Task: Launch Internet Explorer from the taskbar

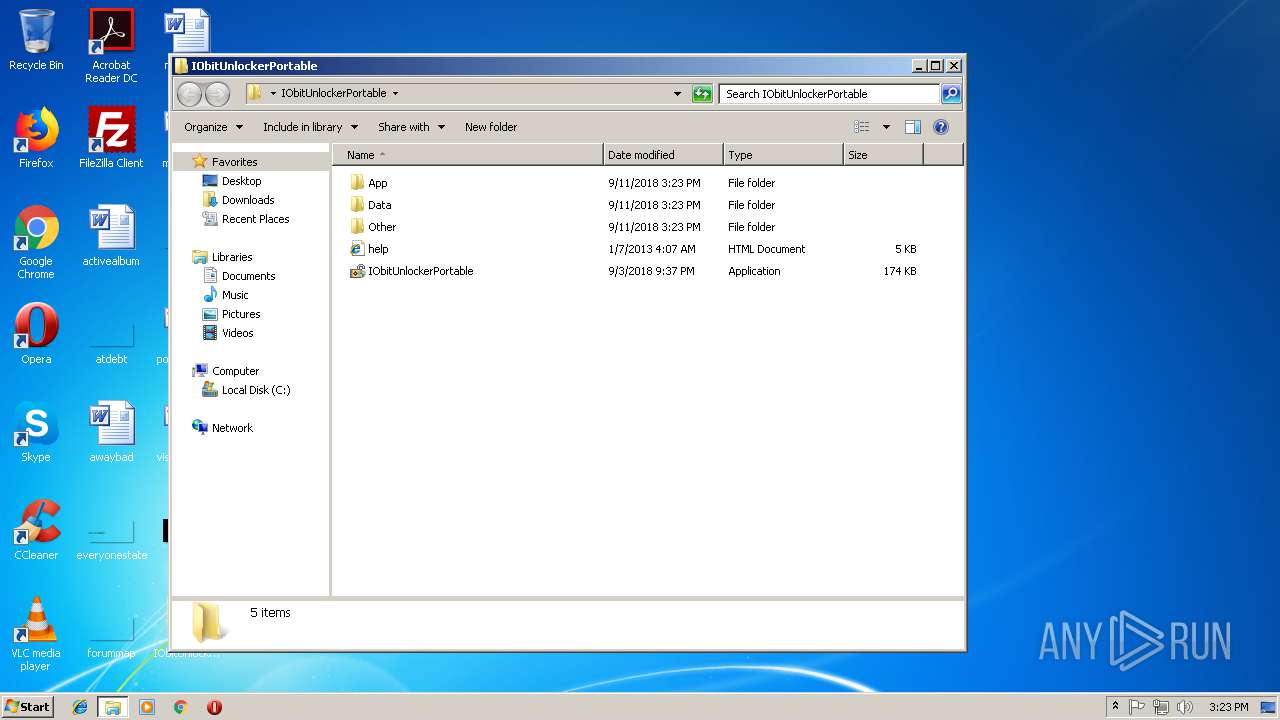Action: point(80,707)
